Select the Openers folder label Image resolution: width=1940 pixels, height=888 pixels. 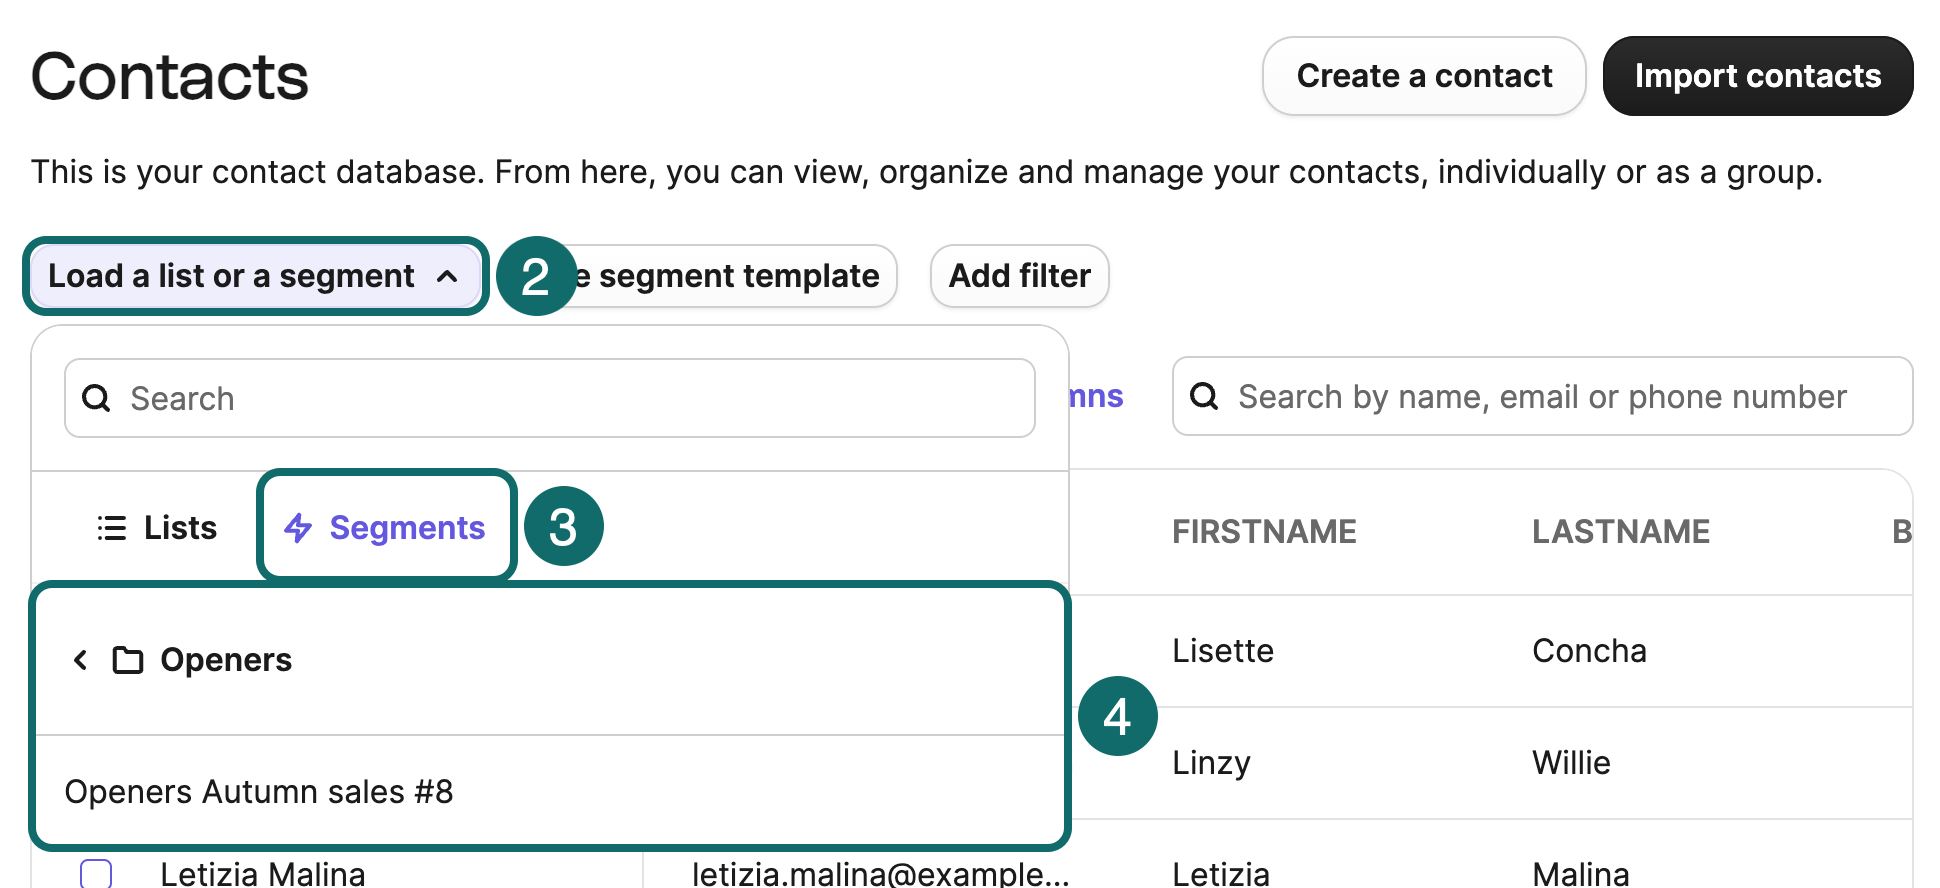point(226,660)
